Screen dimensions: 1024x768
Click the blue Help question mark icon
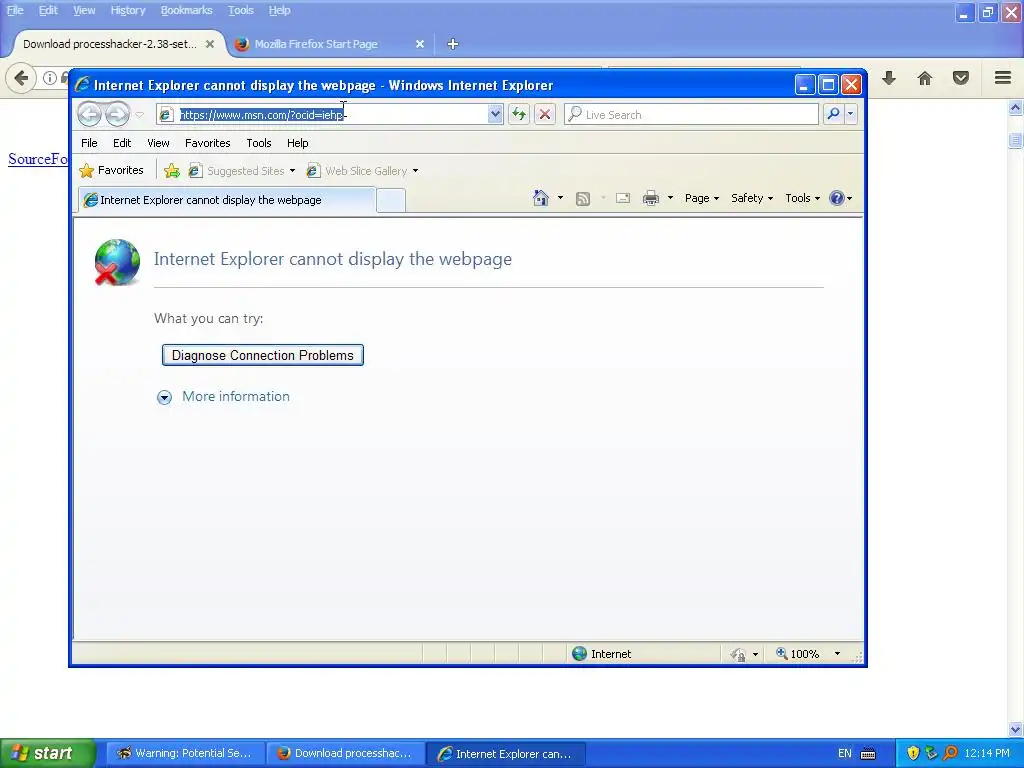837,198
